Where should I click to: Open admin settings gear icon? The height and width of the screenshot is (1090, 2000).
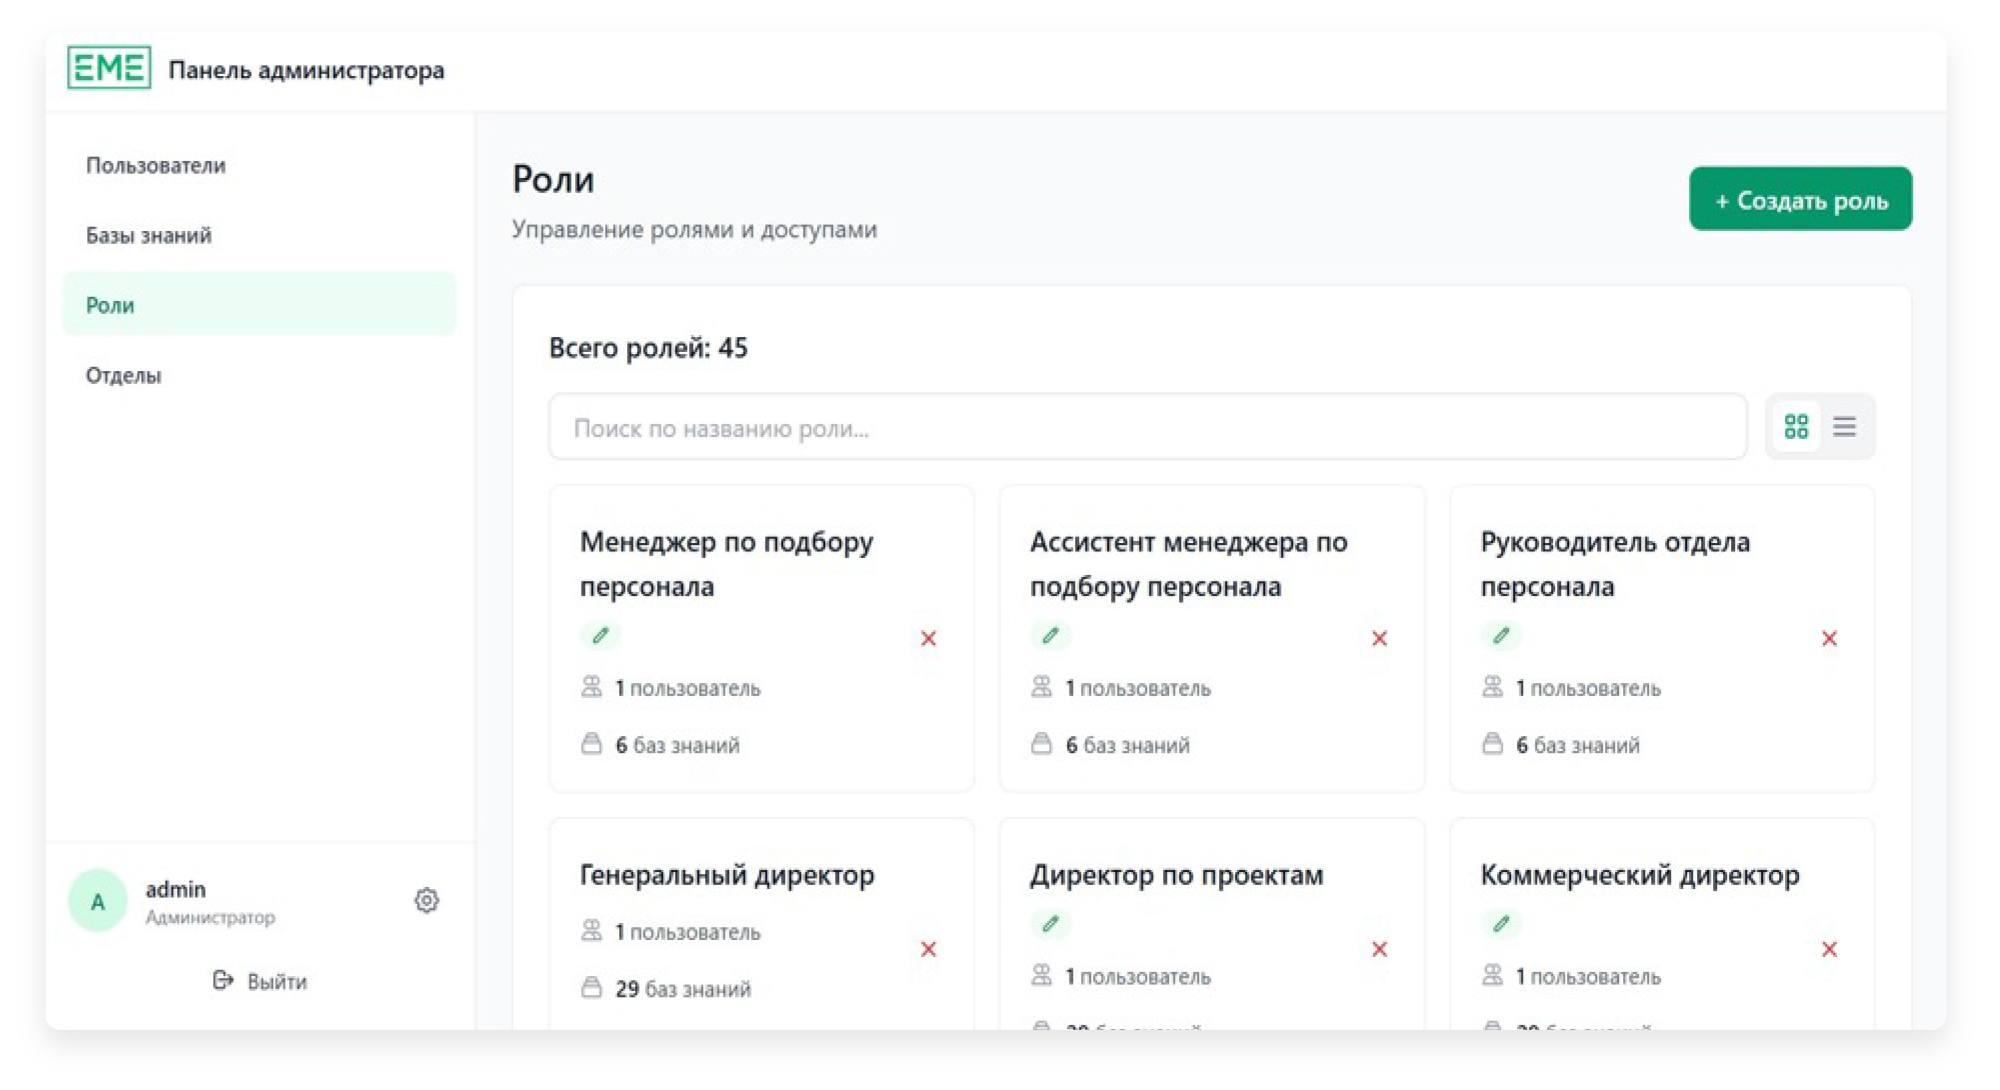426,900
